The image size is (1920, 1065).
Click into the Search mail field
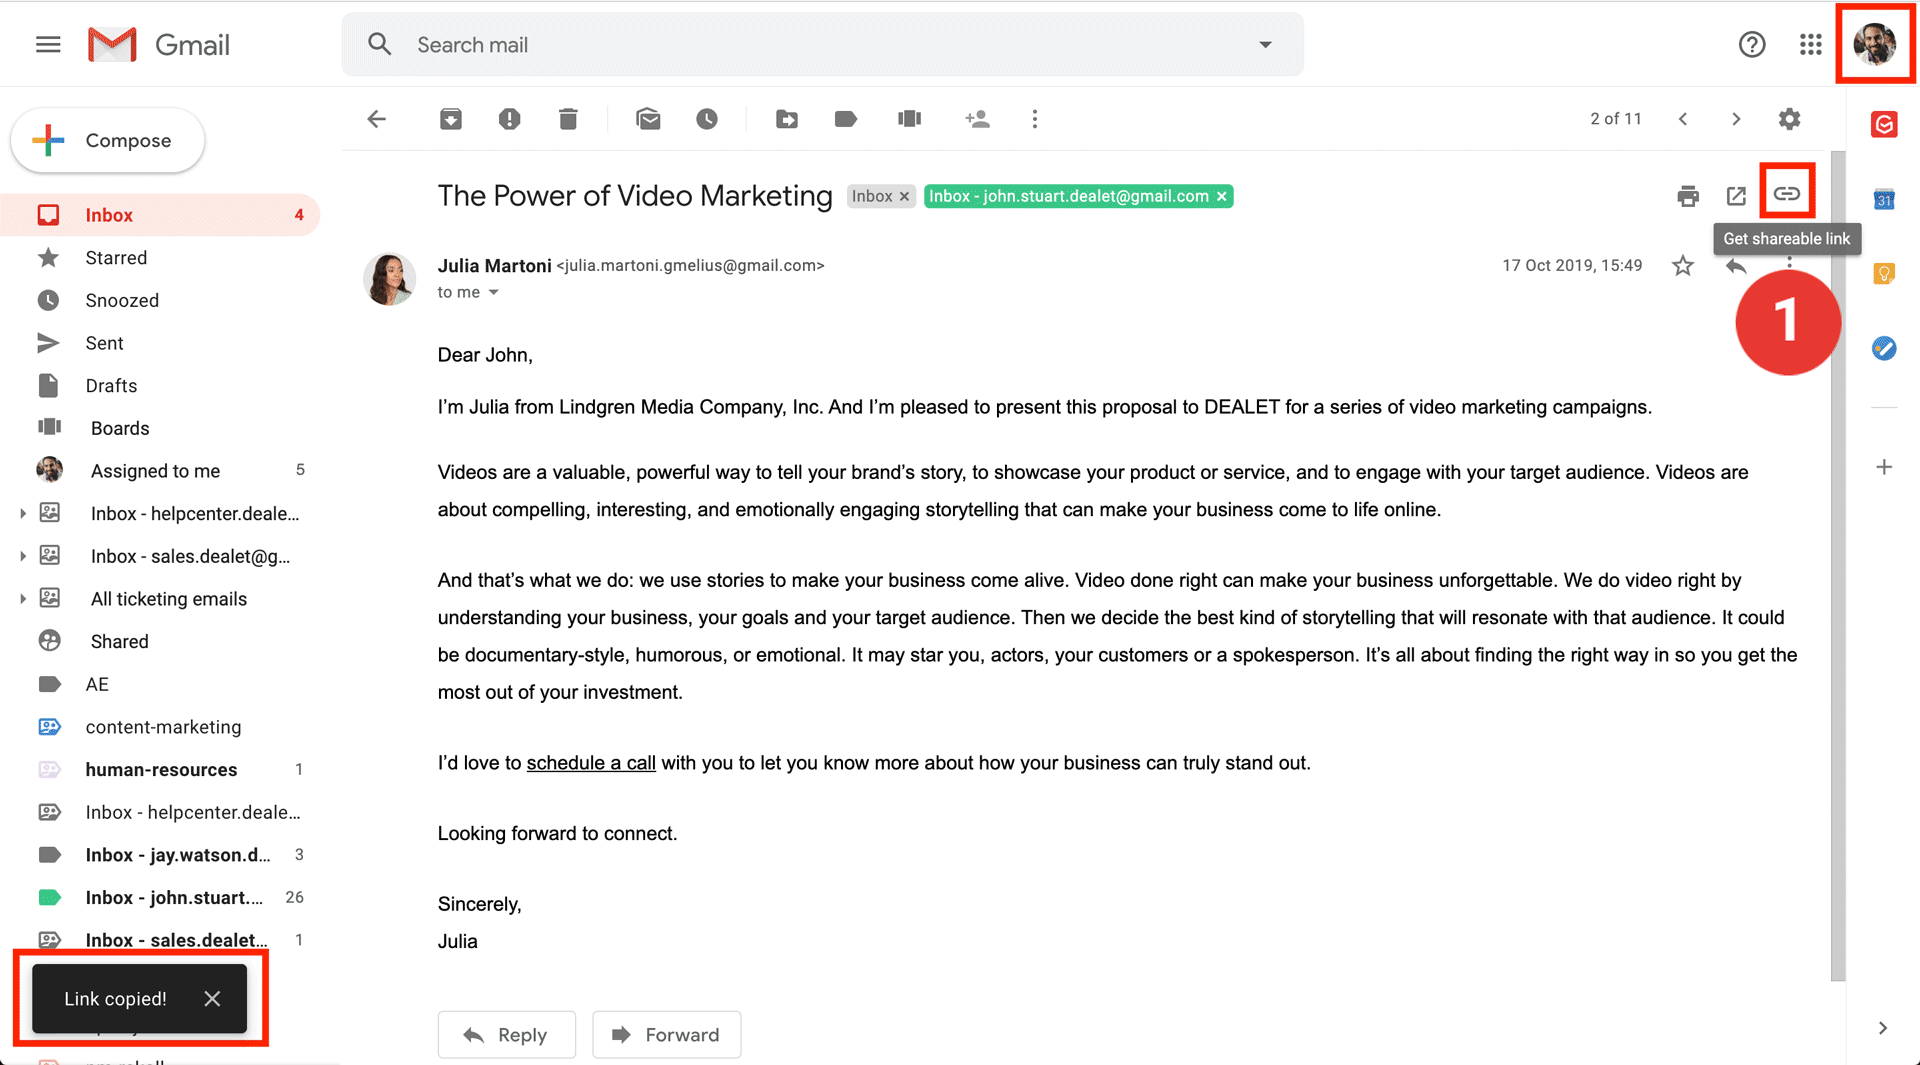pyautogui.click(x=822, y=45)
